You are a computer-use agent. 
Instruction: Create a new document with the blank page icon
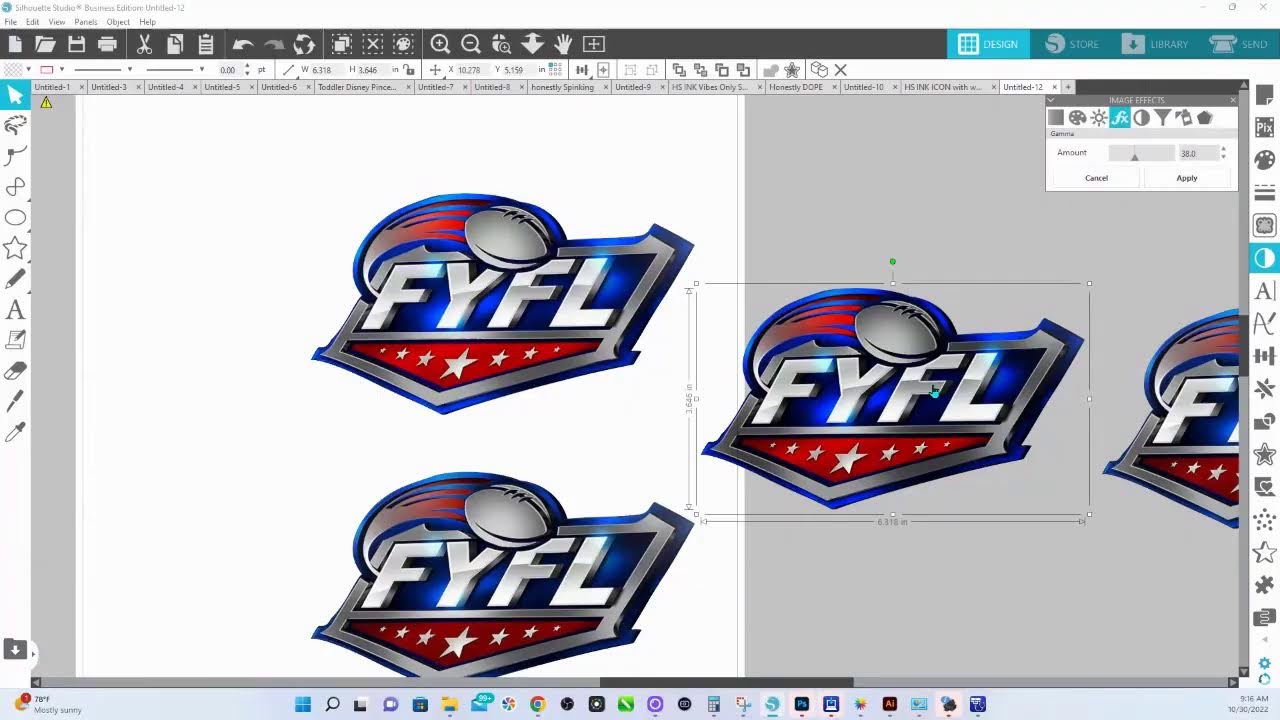pyautogui.click(x=15, y=44)
